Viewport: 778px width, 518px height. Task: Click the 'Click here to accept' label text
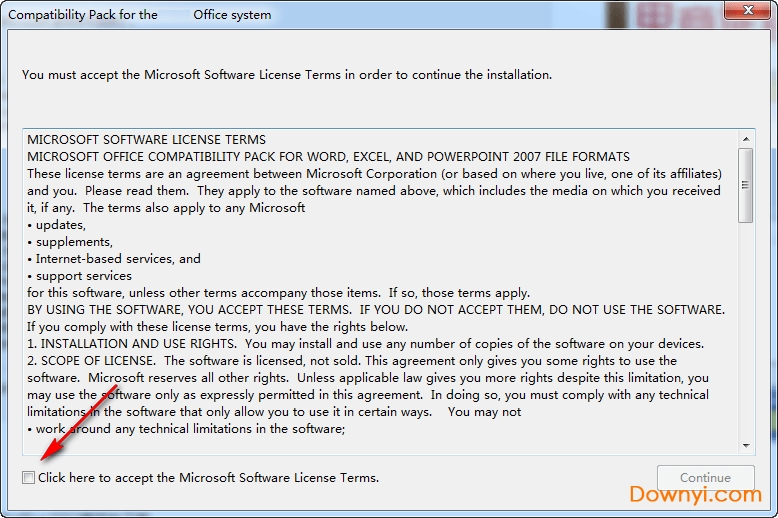pyautogui.click(x=208, y=478)
